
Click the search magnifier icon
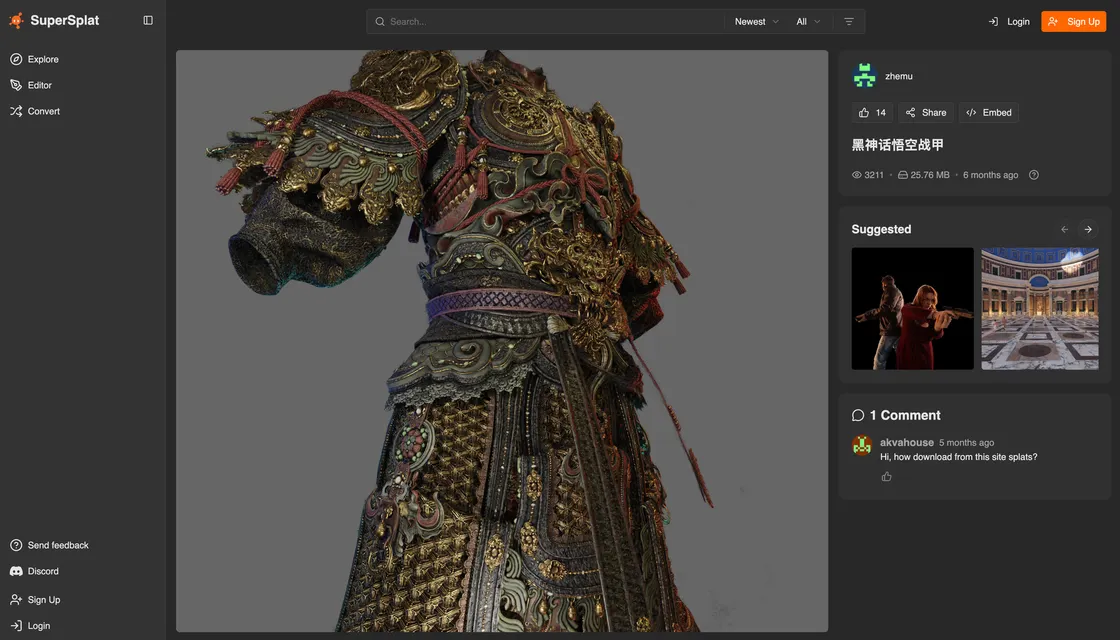coord(380,21)
